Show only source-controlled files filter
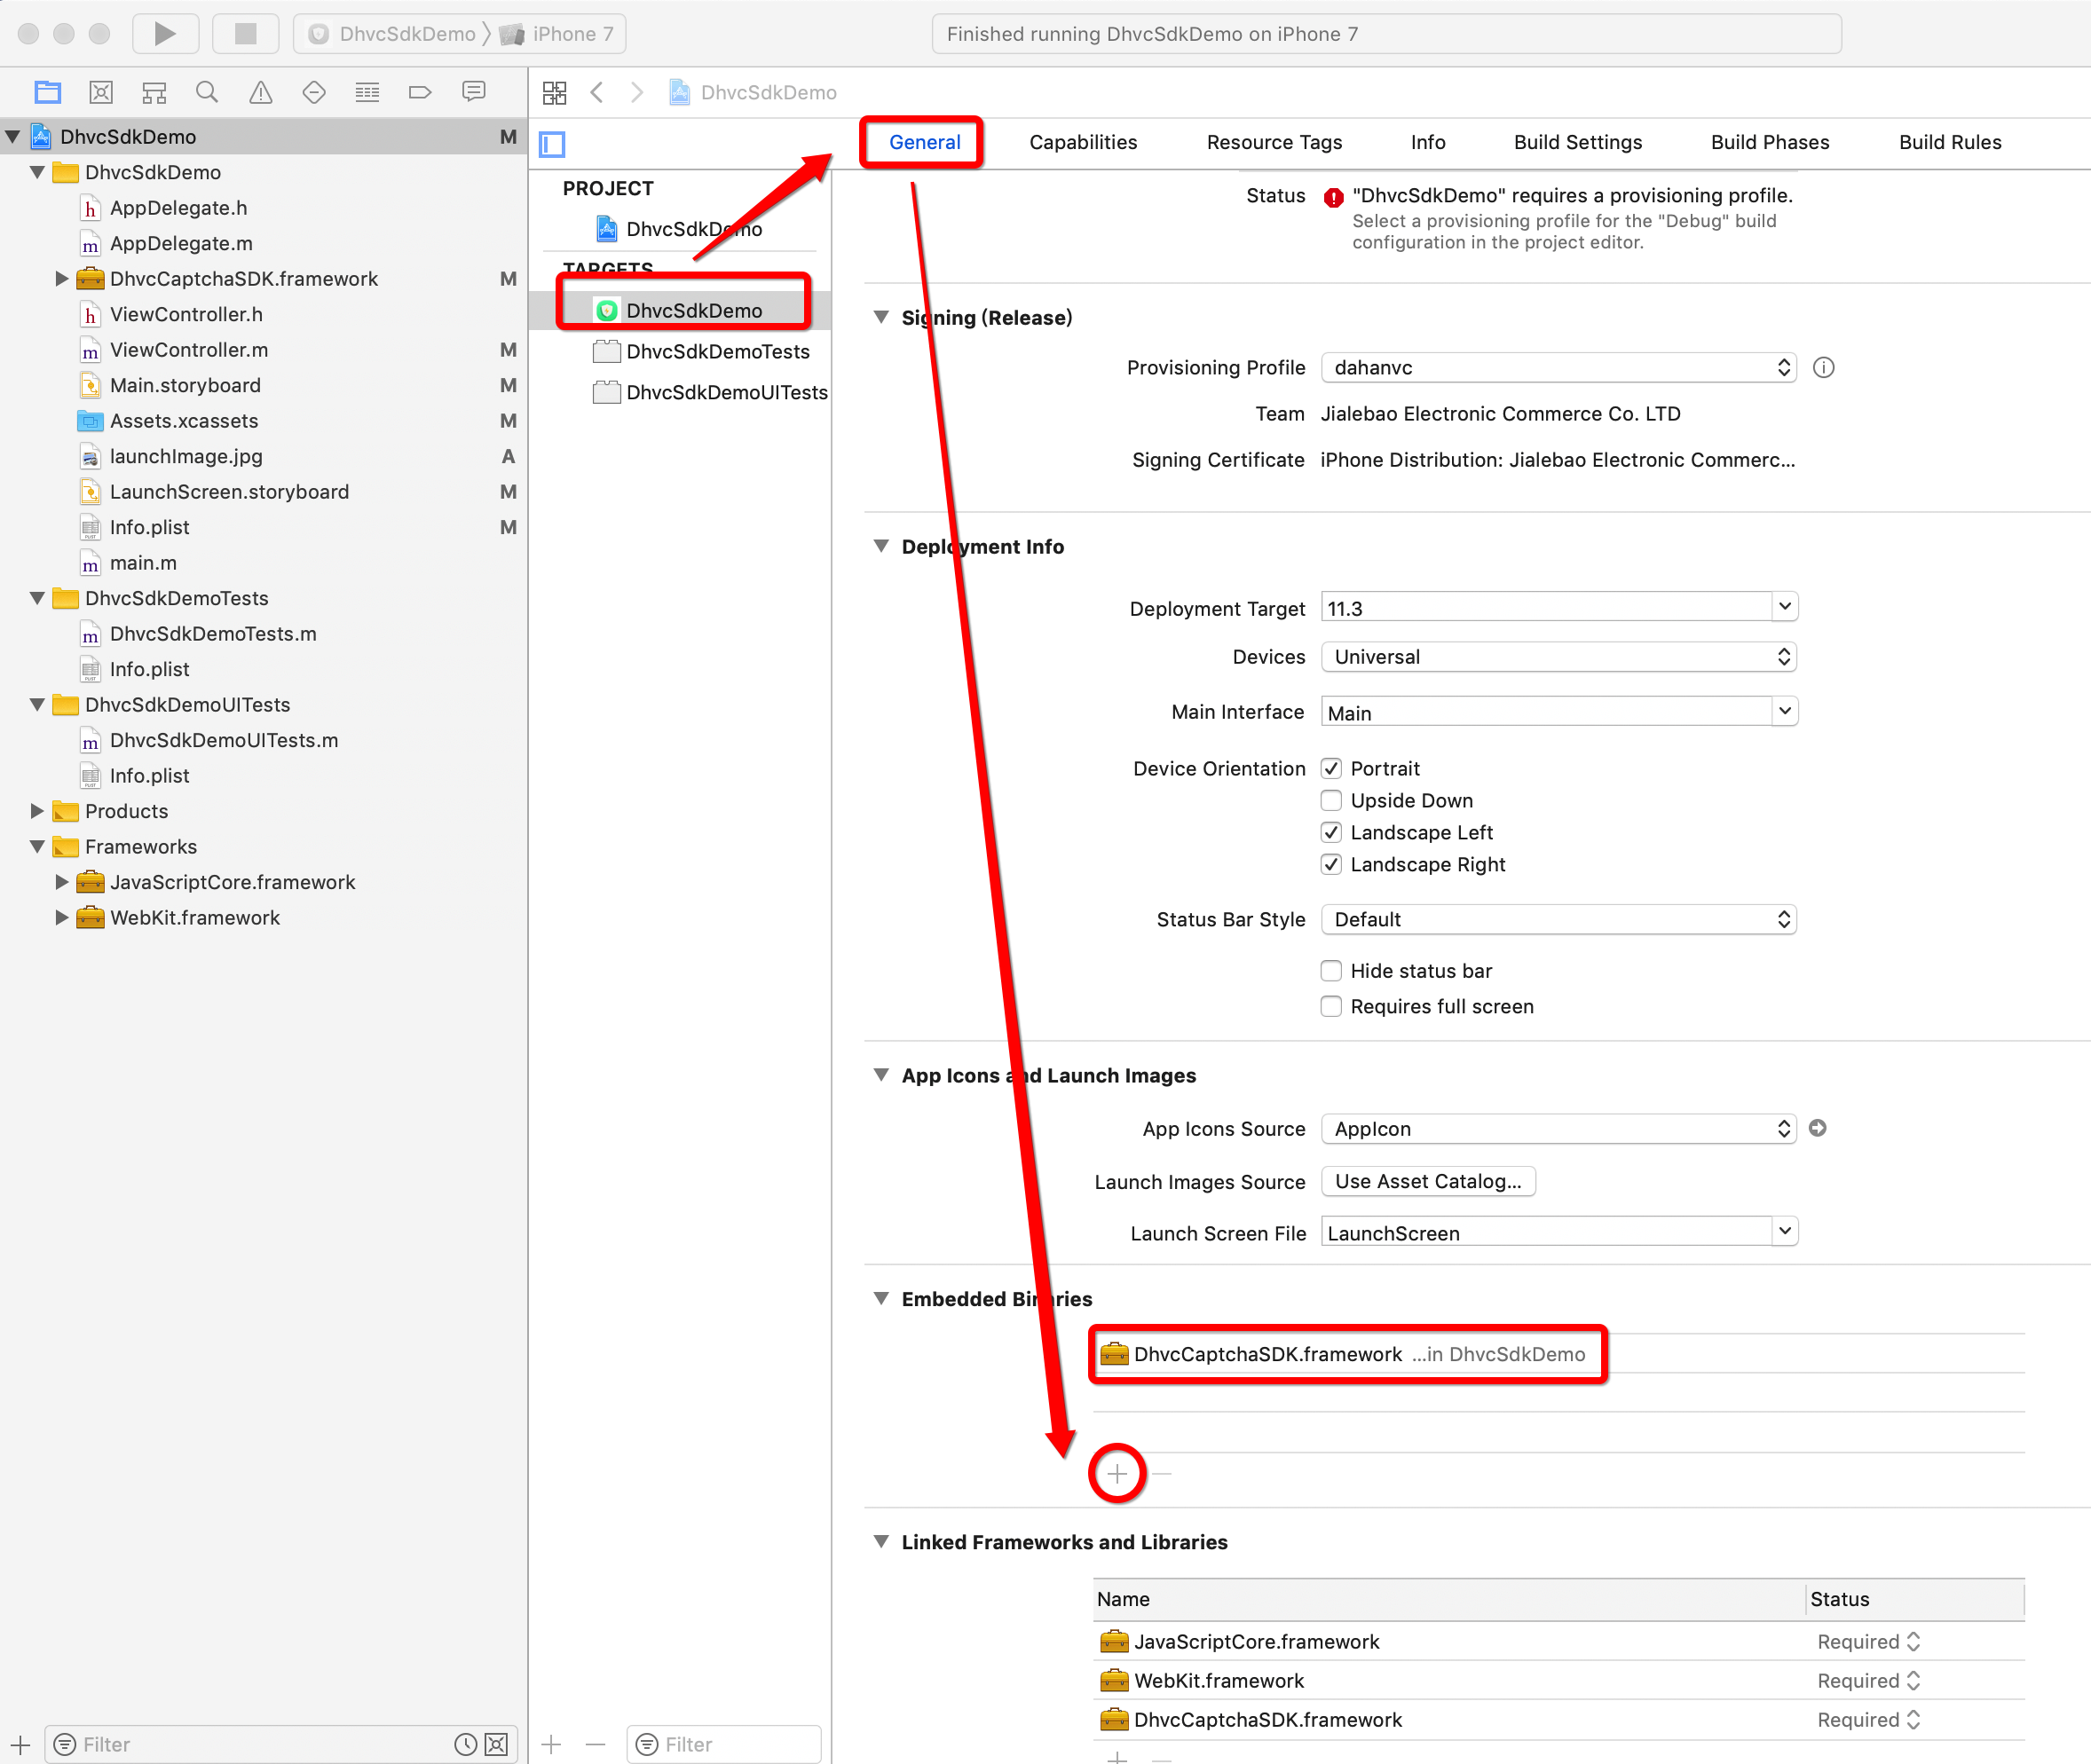Viewport: 2091px width, 1764px height. coord(496,1744)
